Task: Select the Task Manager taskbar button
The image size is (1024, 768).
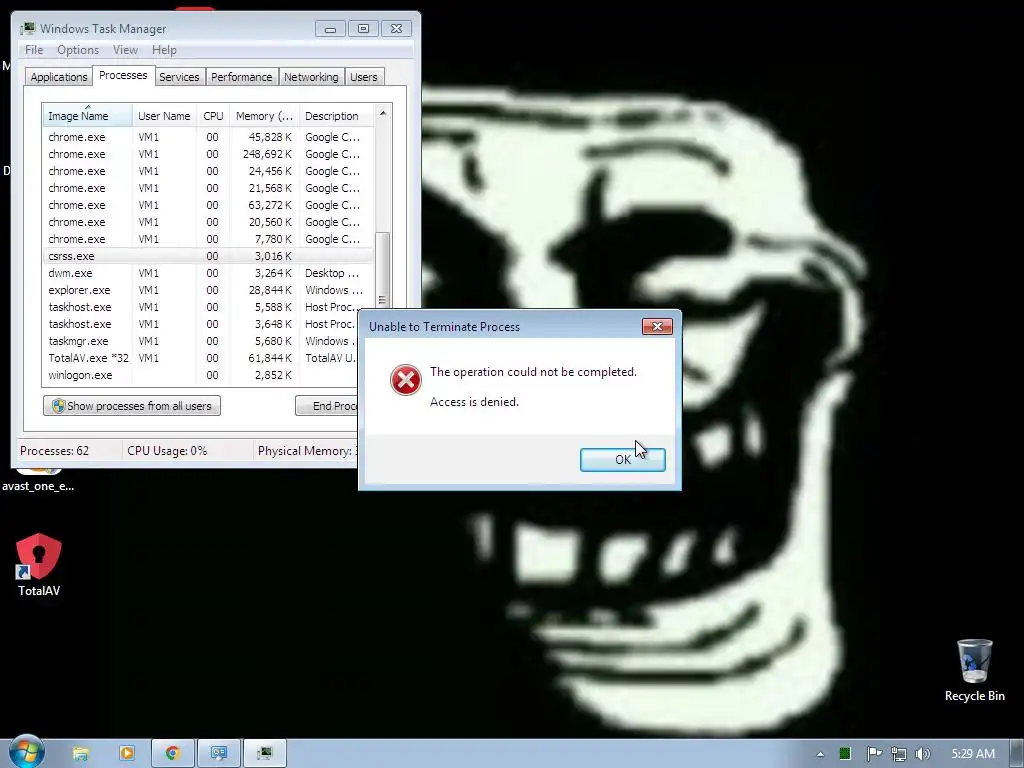Action: pos(264,754)
